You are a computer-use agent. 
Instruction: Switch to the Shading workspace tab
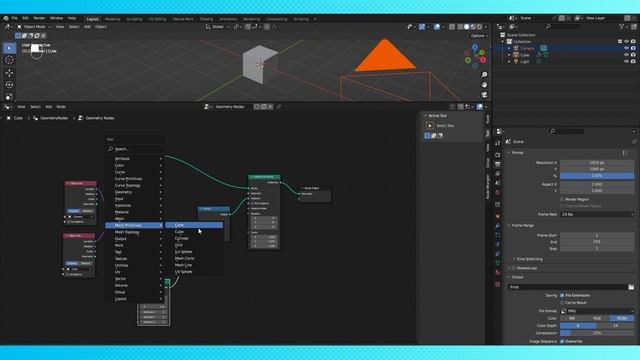207,19
